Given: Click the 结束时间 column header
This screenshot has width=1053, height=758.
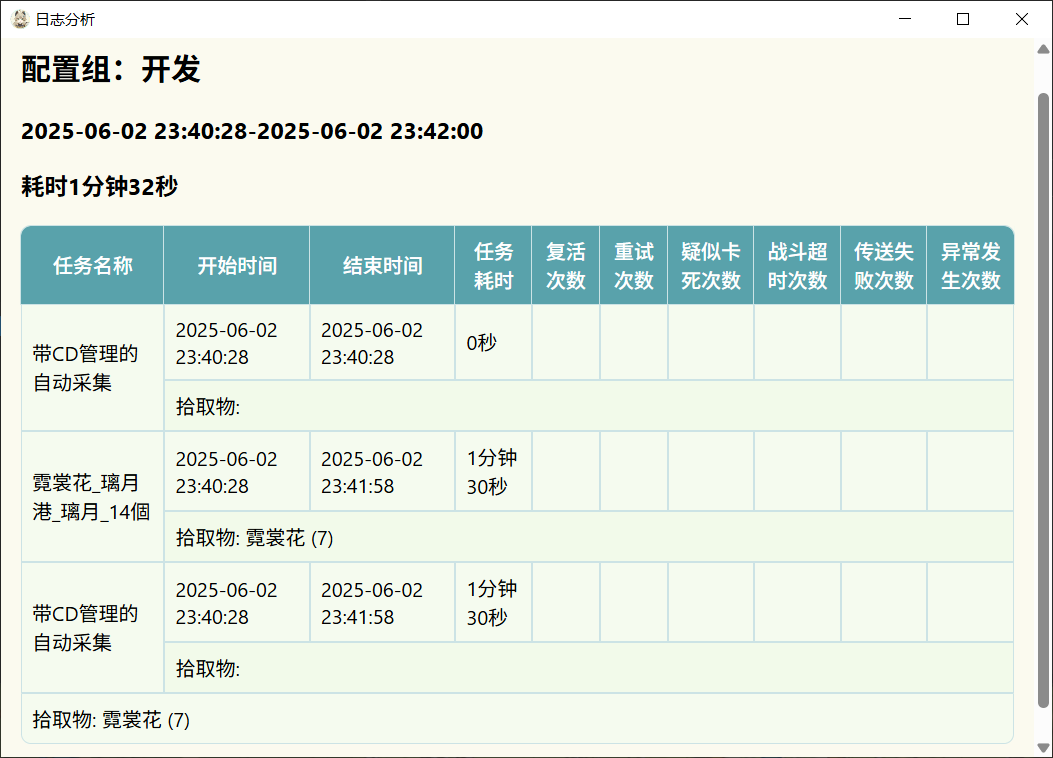Looking at the screenshot, I should [x=382, y=265].
